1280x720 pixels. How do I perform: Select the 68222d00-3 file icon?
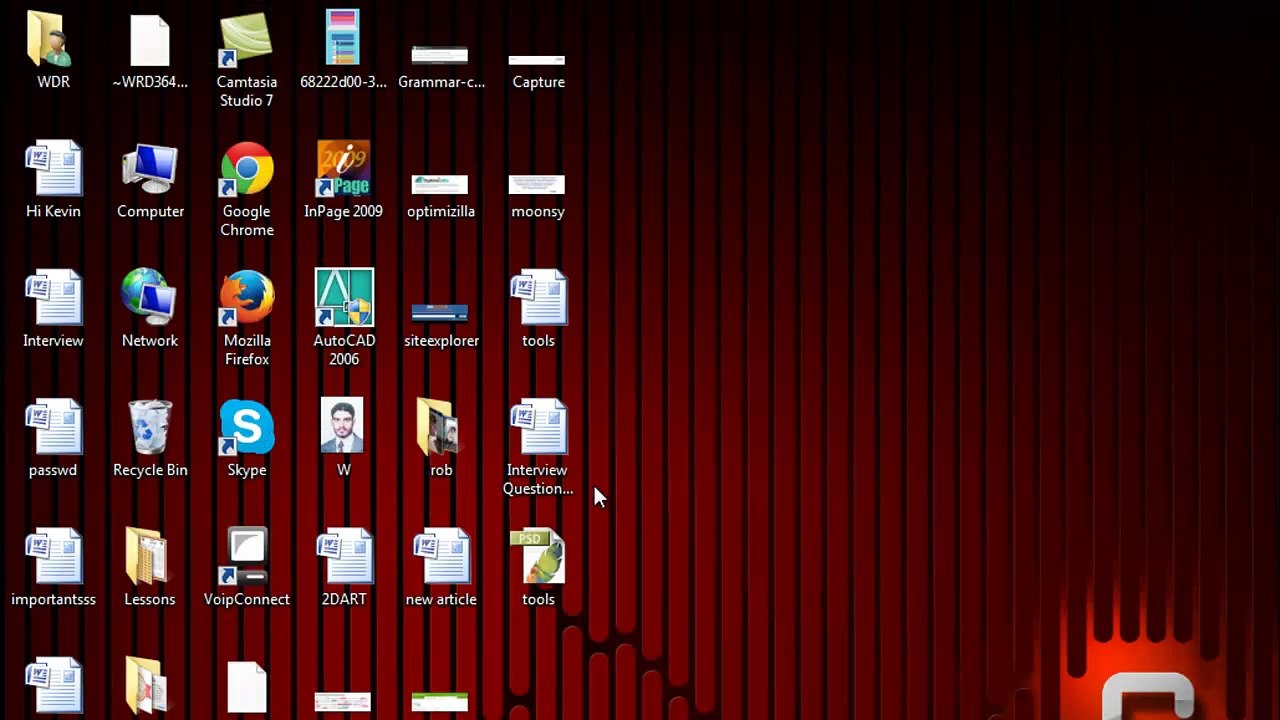point(343,38)
